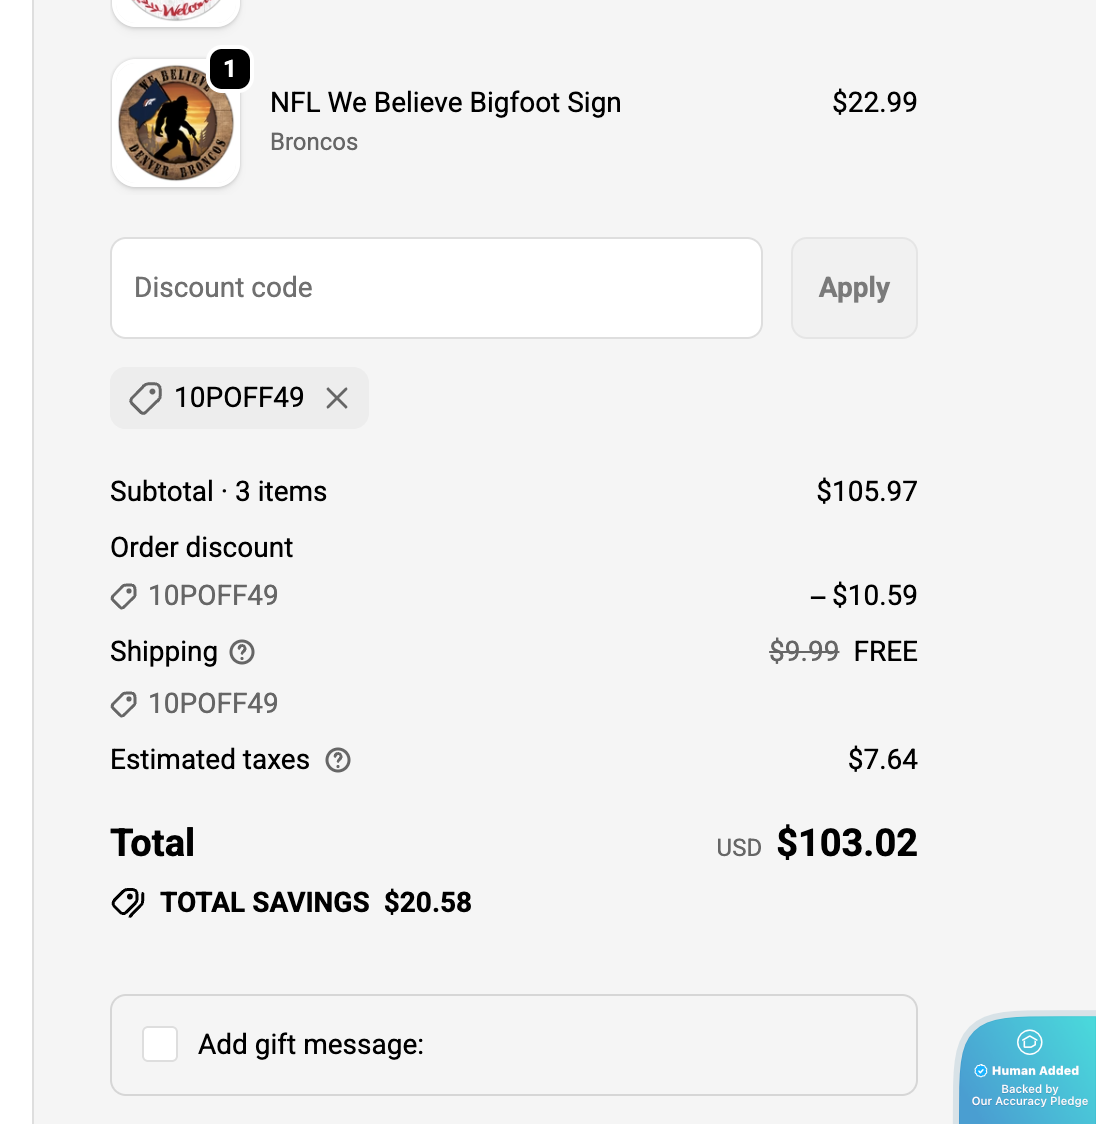Remove the 10POFF49 code with X
This screenshot has width=1096, height=1124.
click(337, 398)
